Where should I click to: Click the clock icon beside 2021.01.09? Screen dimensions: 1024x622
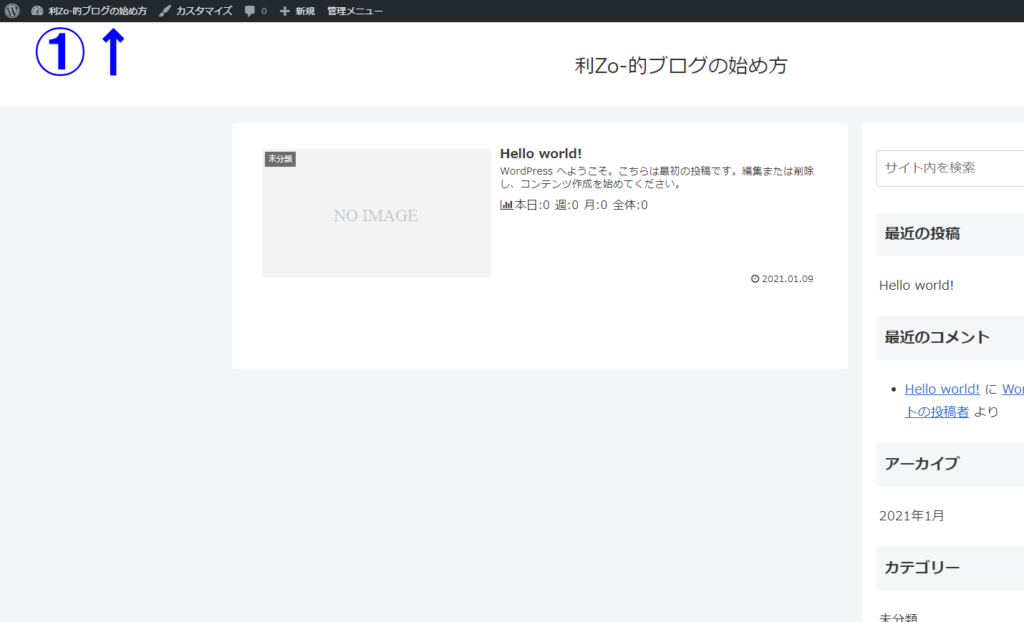(754, 279)
